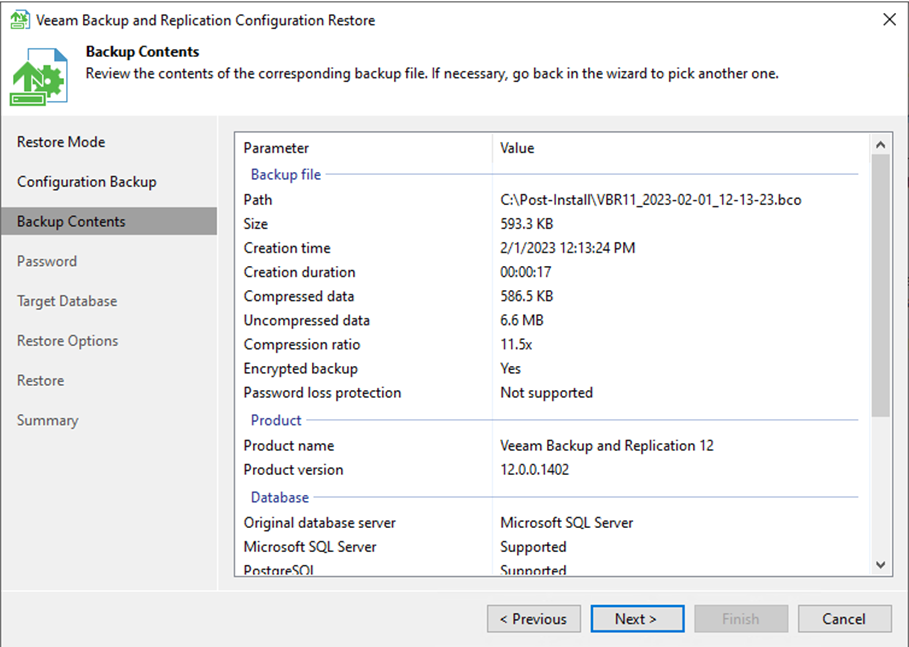Click the configuration restore wizard header icon
The image size is (909, 647).
(x=39, y=77)
